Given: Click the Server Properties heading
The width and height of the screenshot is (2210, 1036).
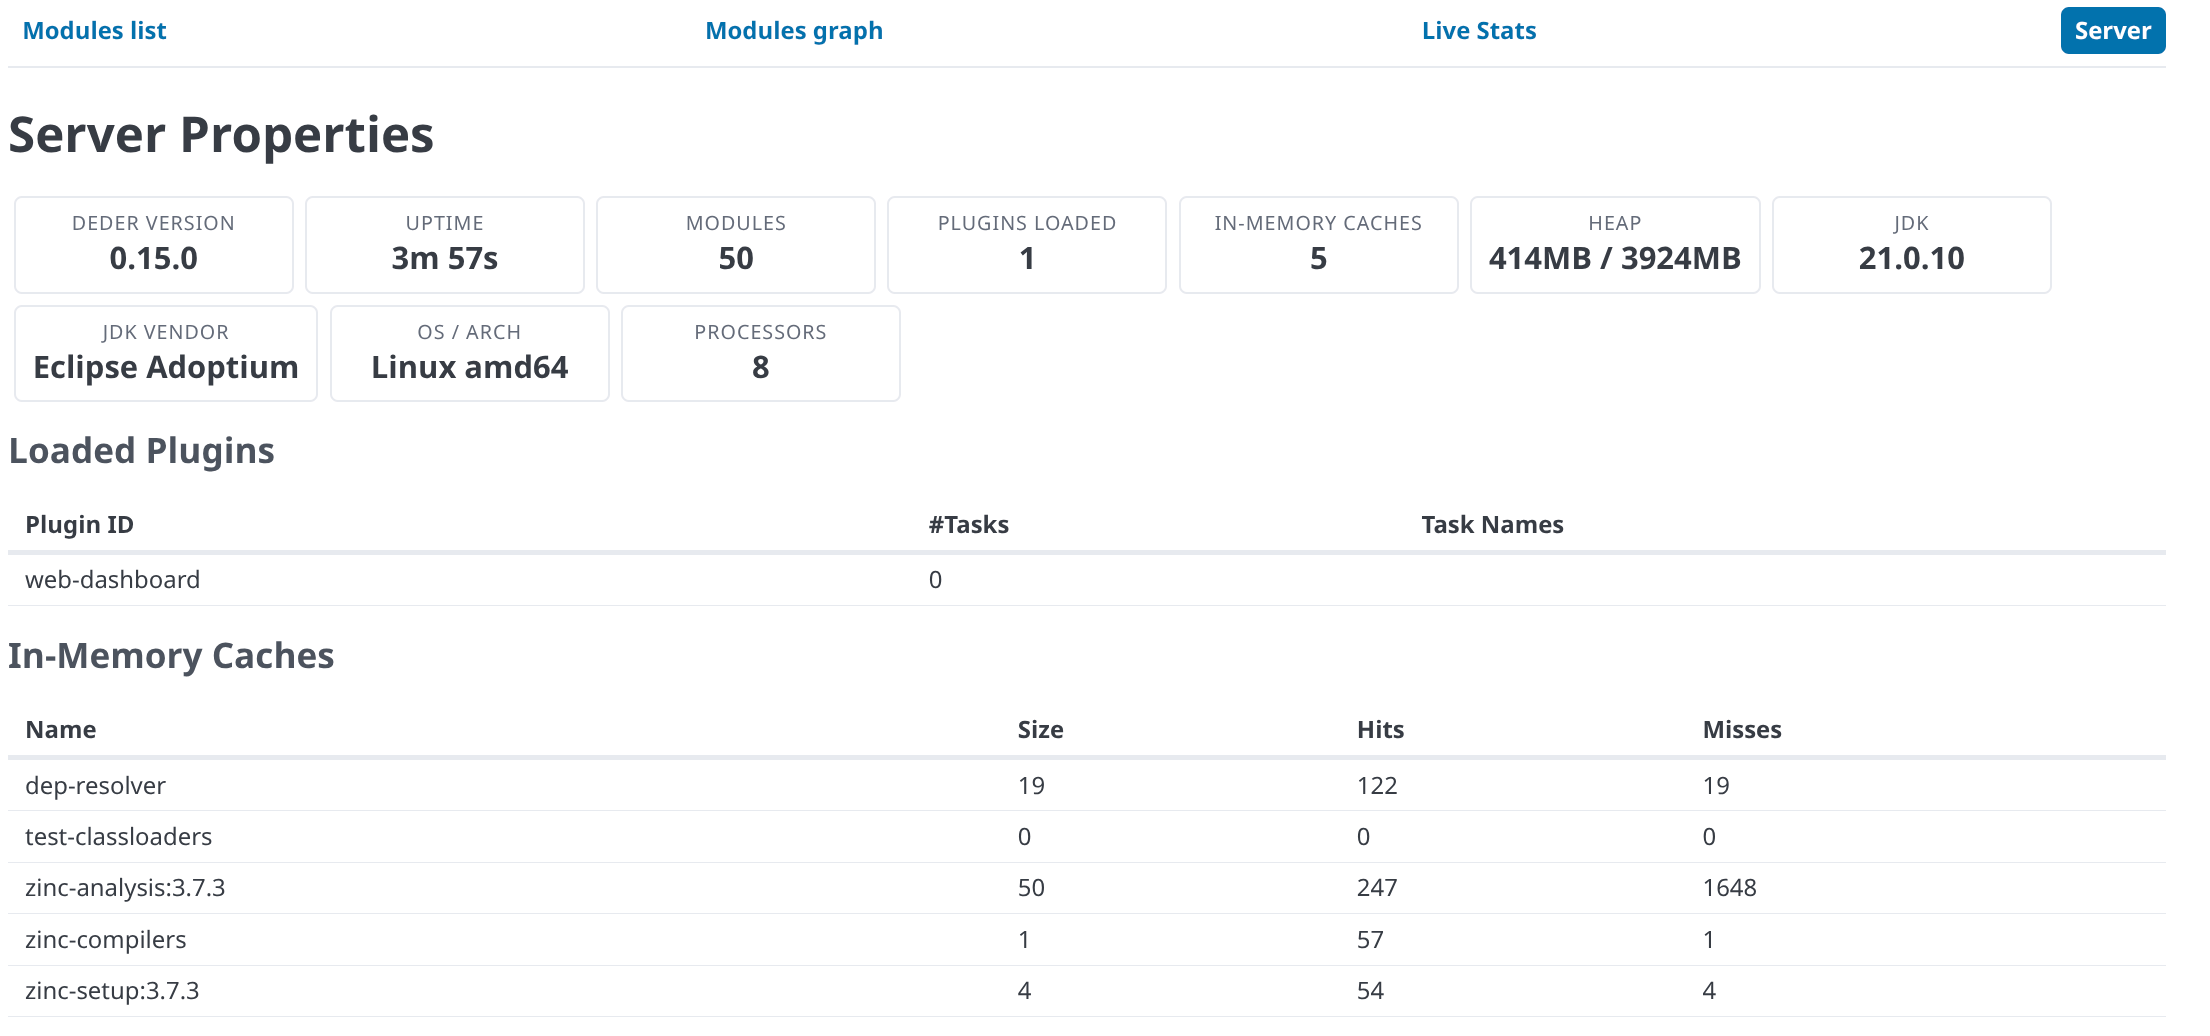Looking at the screenshot, I should 221,135.
